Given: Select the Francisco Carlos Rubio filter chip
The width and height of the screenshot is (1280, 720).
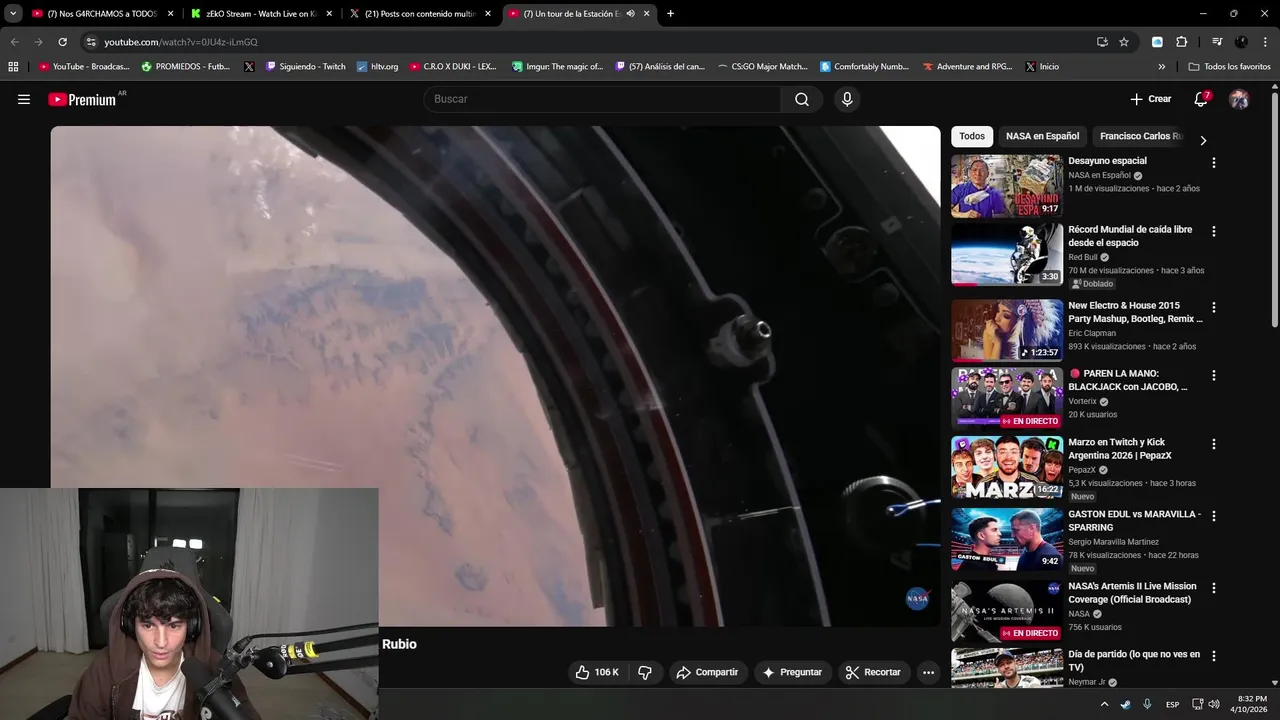Looking at the screenshot, I should 1140,136.
